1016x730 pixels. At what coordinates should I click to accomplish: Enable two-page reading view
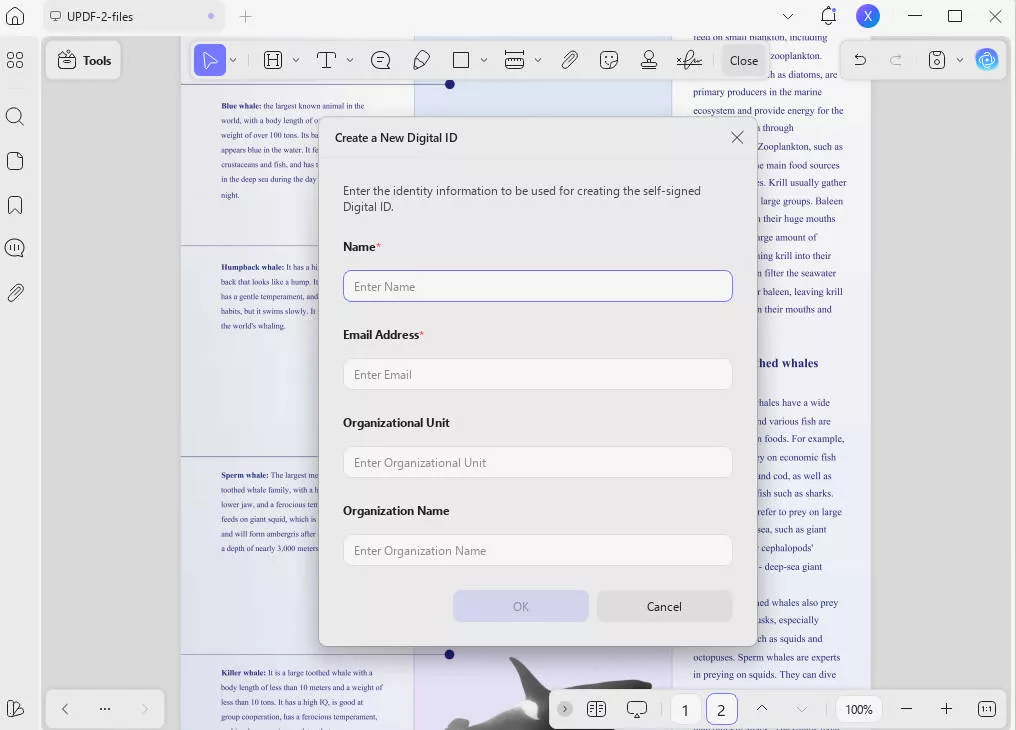pos(596,709)
